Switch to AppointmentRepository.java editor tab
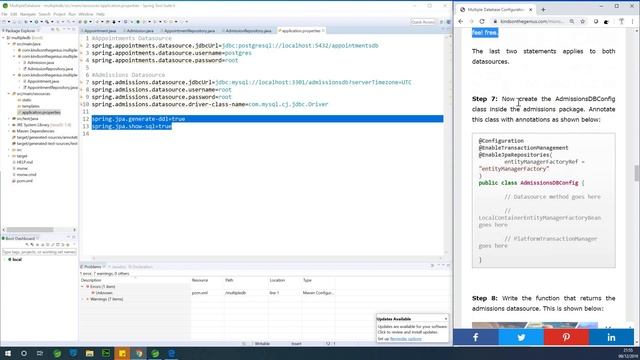The width and height of the screenshot is (640, 360). 189,31
